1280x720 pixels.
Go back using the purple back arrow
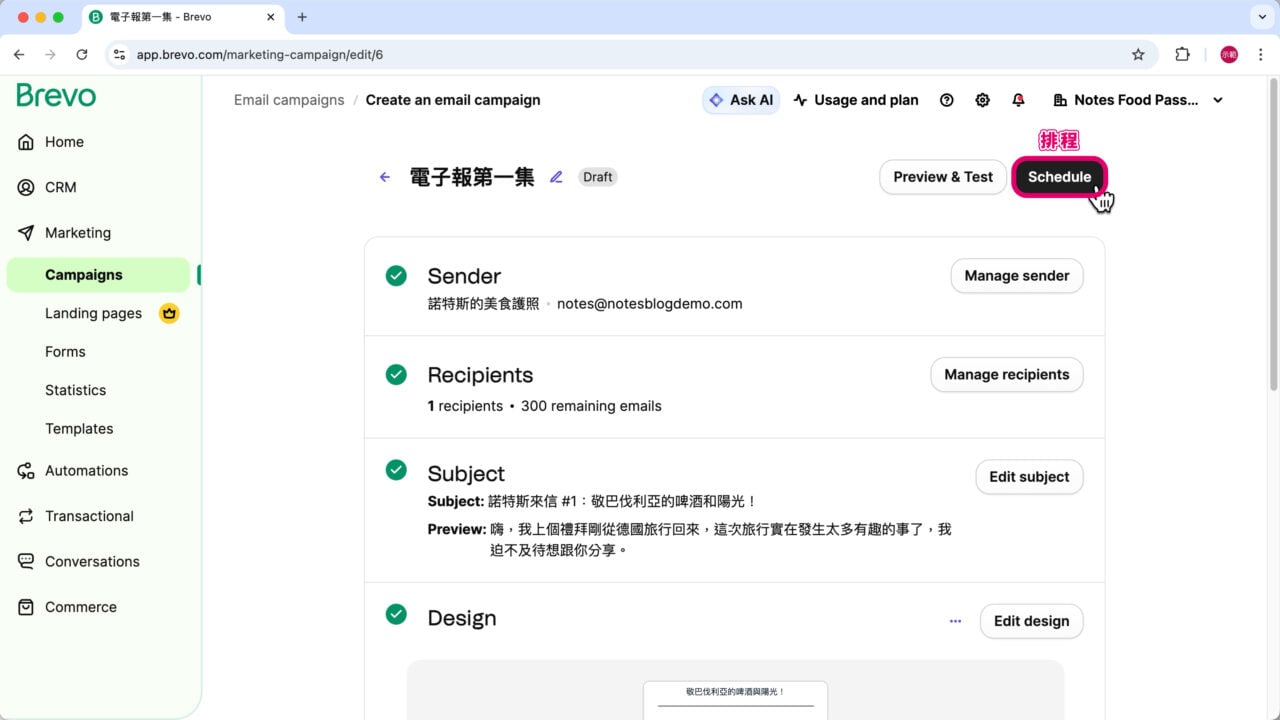point(384,176)
